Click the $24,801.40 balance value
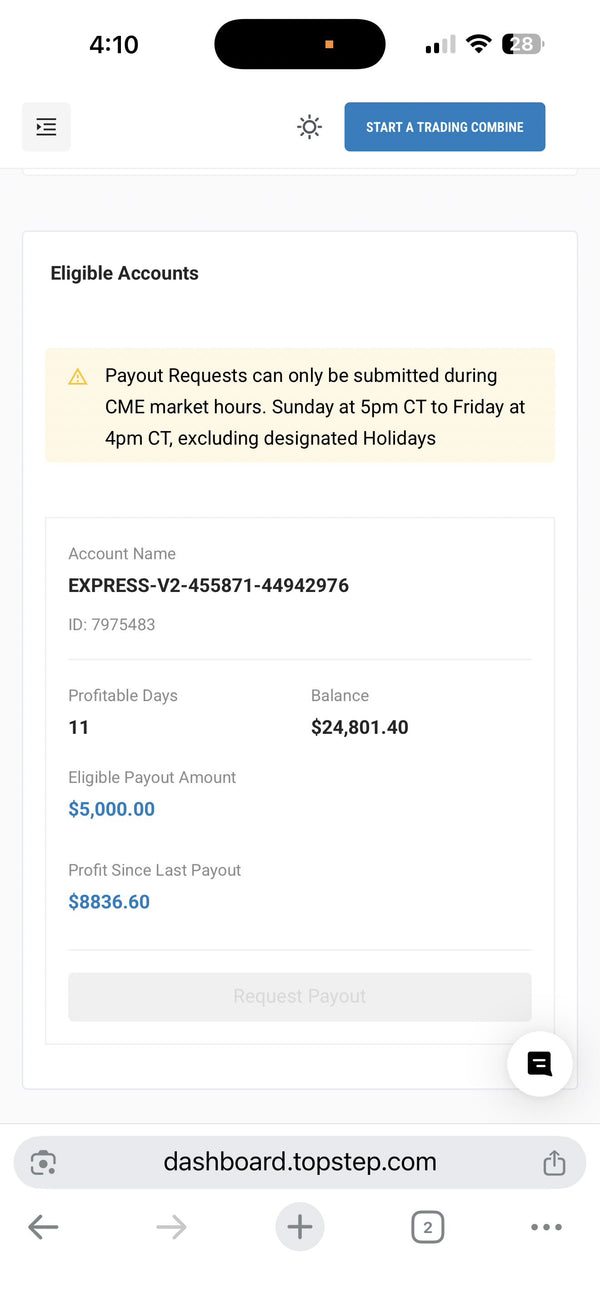This screenshot has width=600, height=1304. pyautogui.click(x=359, y=728)
